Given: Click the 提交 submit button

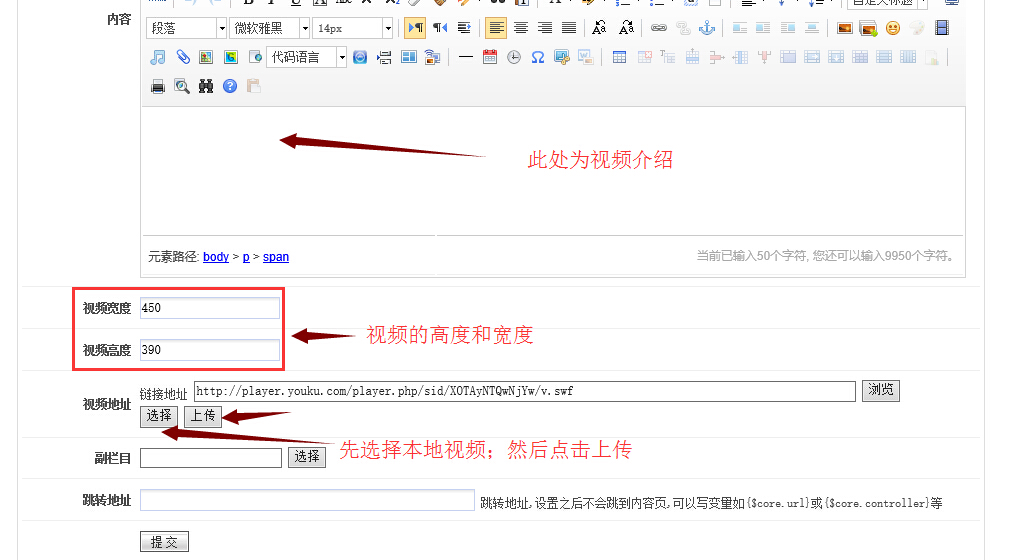Looking at the screenshot, I should (x=164, y=542).
